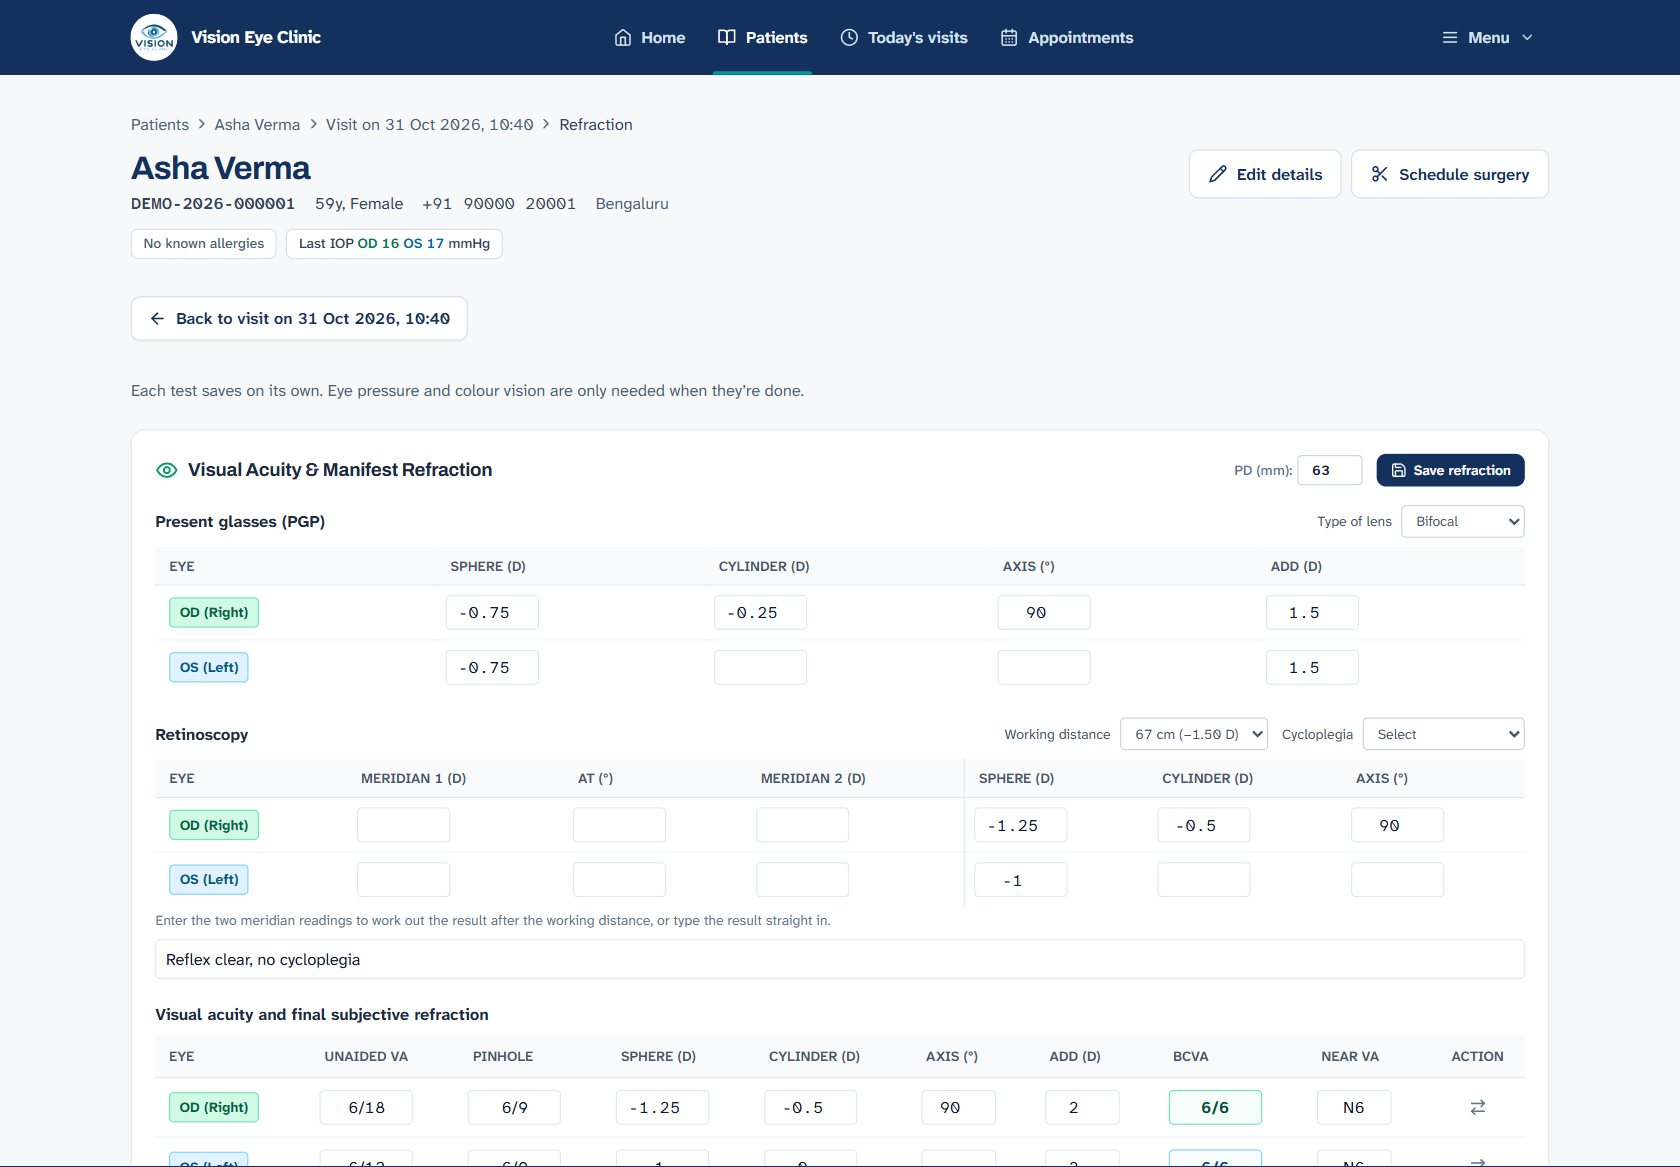Click PGP OD axis field
The height and width of the screenshot is (1167, 1680).
click(1044, 612)
